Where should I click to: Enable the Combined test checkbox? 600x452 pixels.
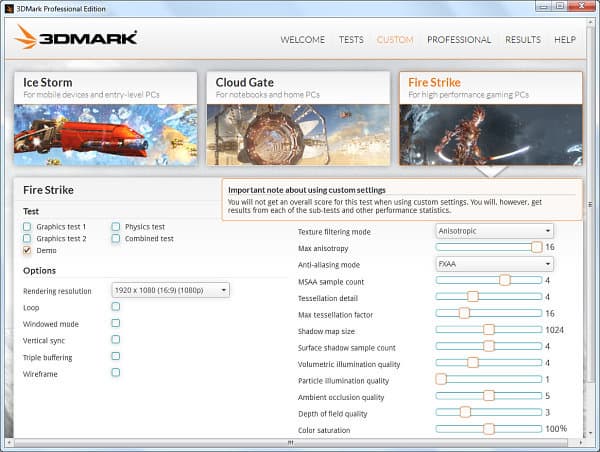(x=116, y=238)
